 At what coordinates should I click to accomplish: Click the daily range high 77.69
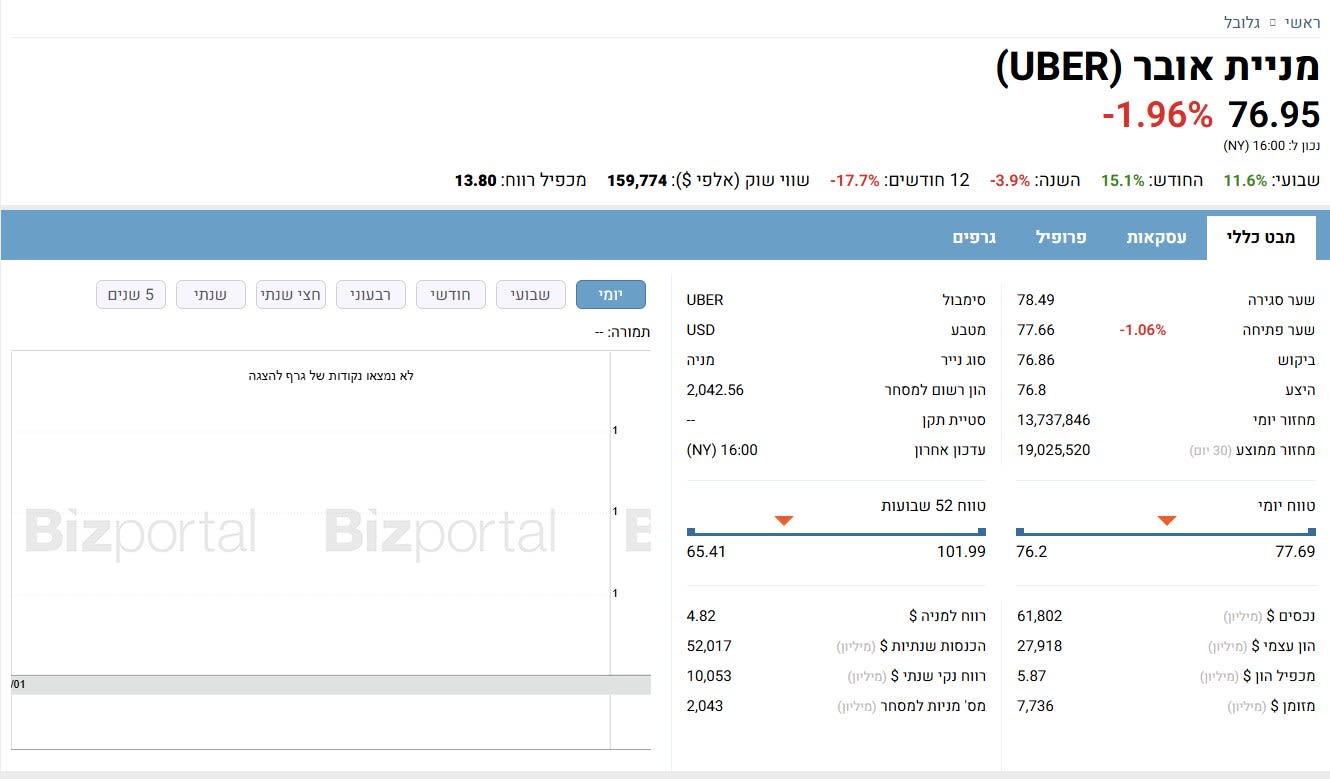(1296, 552)
